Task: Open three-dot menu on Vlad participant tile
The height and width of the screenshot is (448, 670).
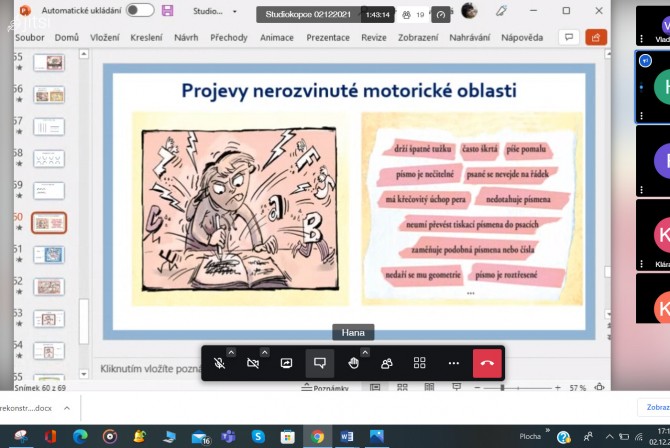Action: pyautogui.click(x=641, y=39)
